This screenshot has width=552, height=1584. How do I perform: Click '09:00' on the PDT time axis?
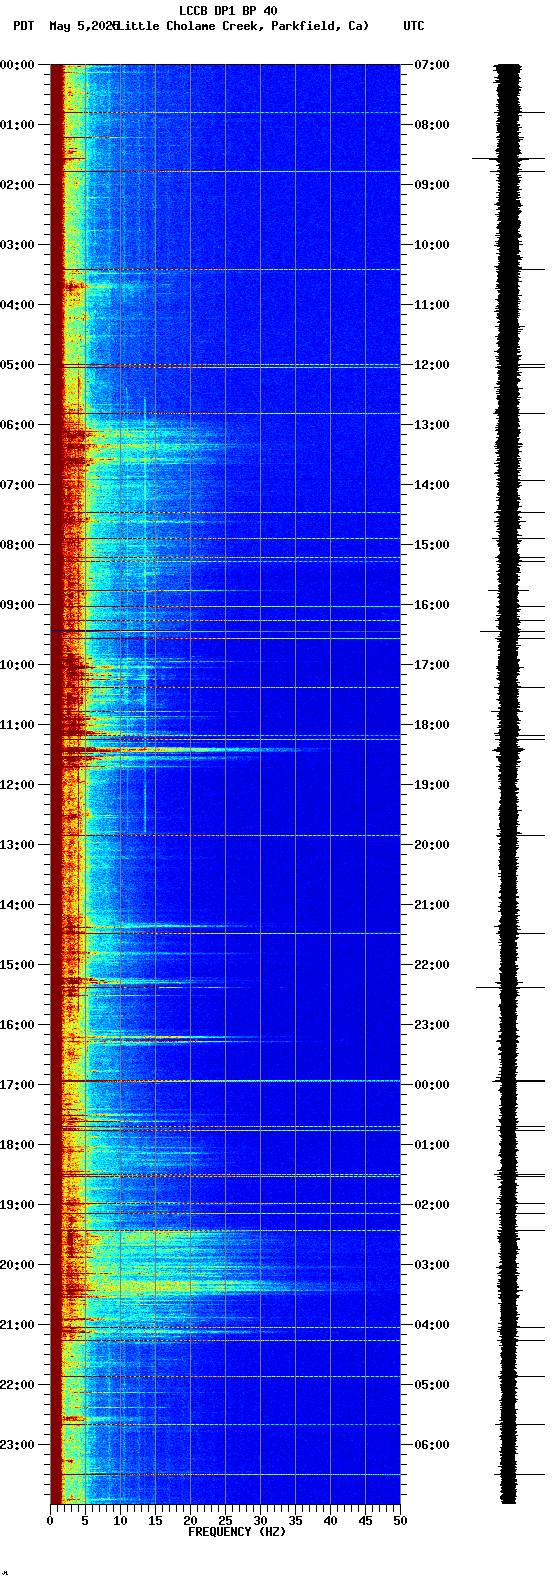(x=17, y=605)
